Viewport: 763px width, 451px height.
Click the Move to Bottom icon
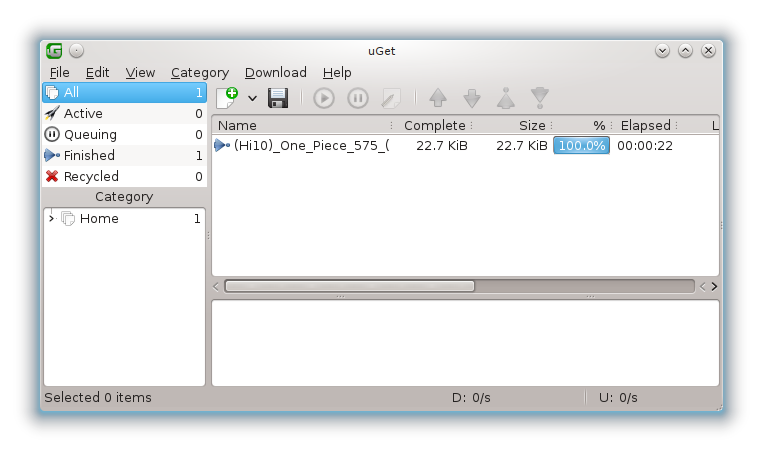pos(540,98)
